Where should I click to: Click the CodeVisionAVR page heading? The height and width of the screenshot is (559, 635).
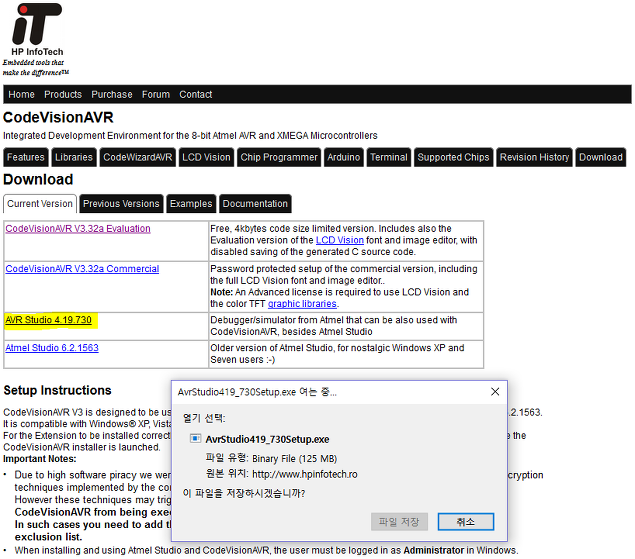click(58, 117)
